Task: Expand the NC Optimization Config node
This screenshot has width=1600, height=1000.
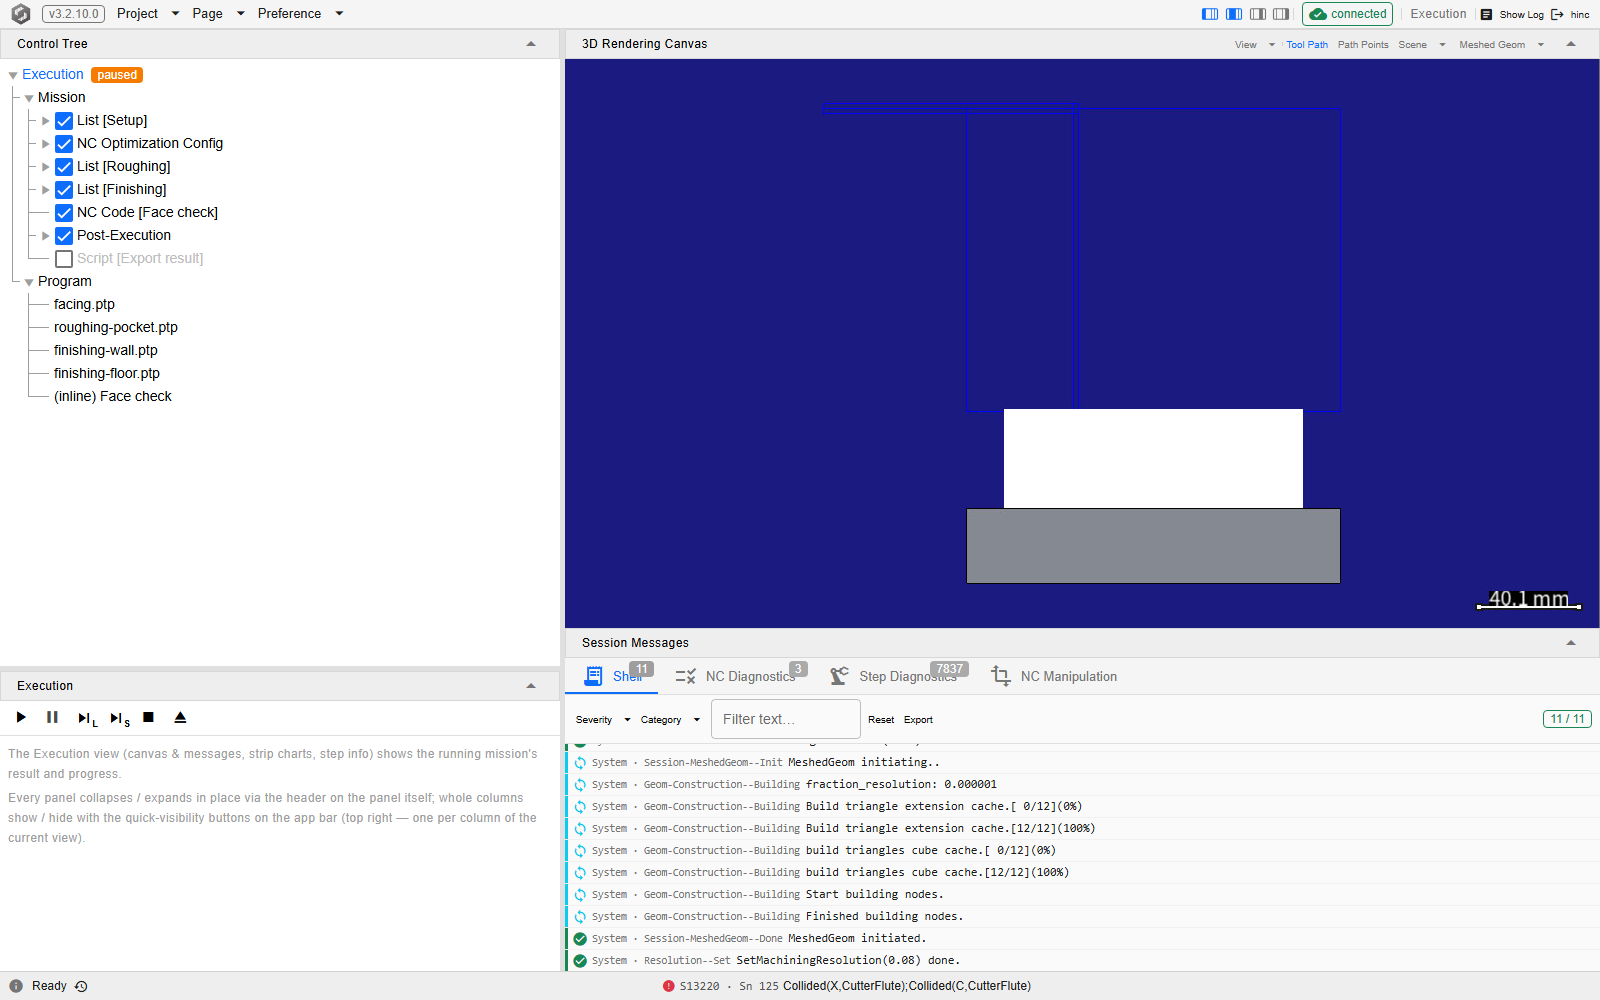Action: (45, 144)
